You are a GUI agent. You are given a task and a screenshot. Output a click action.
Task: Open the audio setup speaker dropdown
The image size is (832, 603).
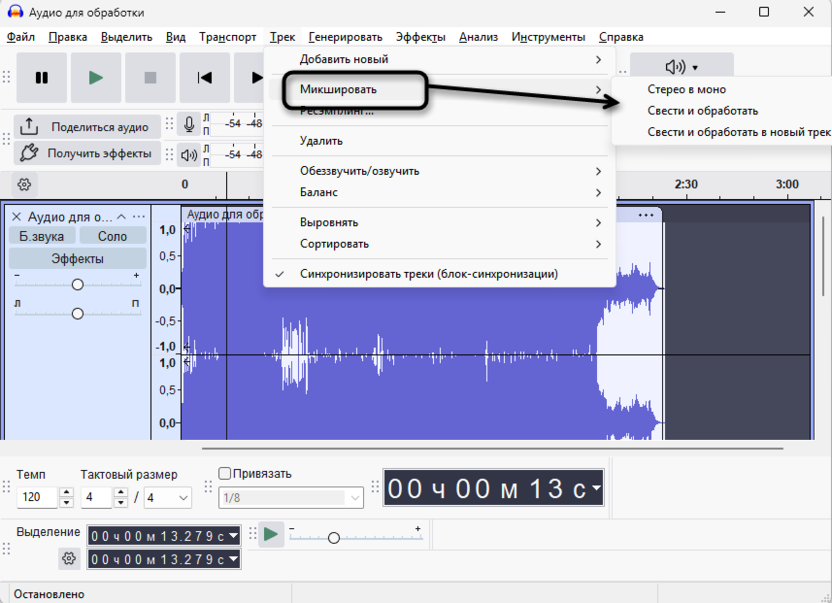681,67
